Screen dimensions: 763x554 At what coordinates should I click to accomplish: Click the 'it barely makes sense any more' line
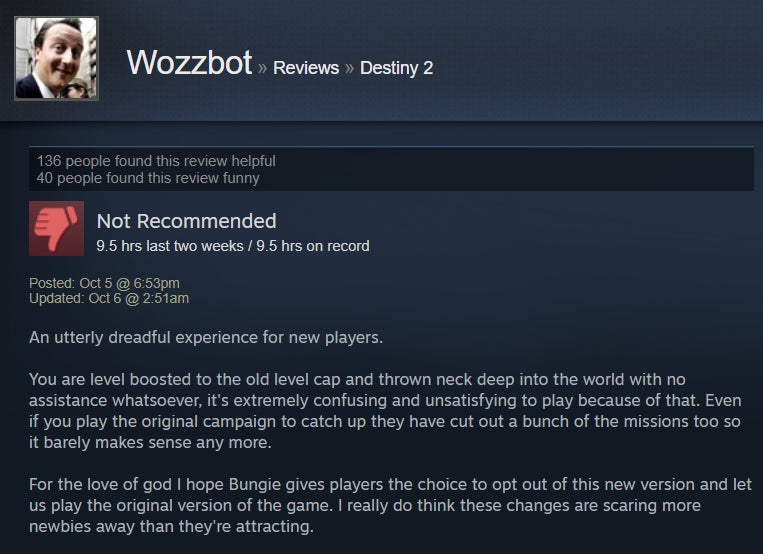coord(150,443)
